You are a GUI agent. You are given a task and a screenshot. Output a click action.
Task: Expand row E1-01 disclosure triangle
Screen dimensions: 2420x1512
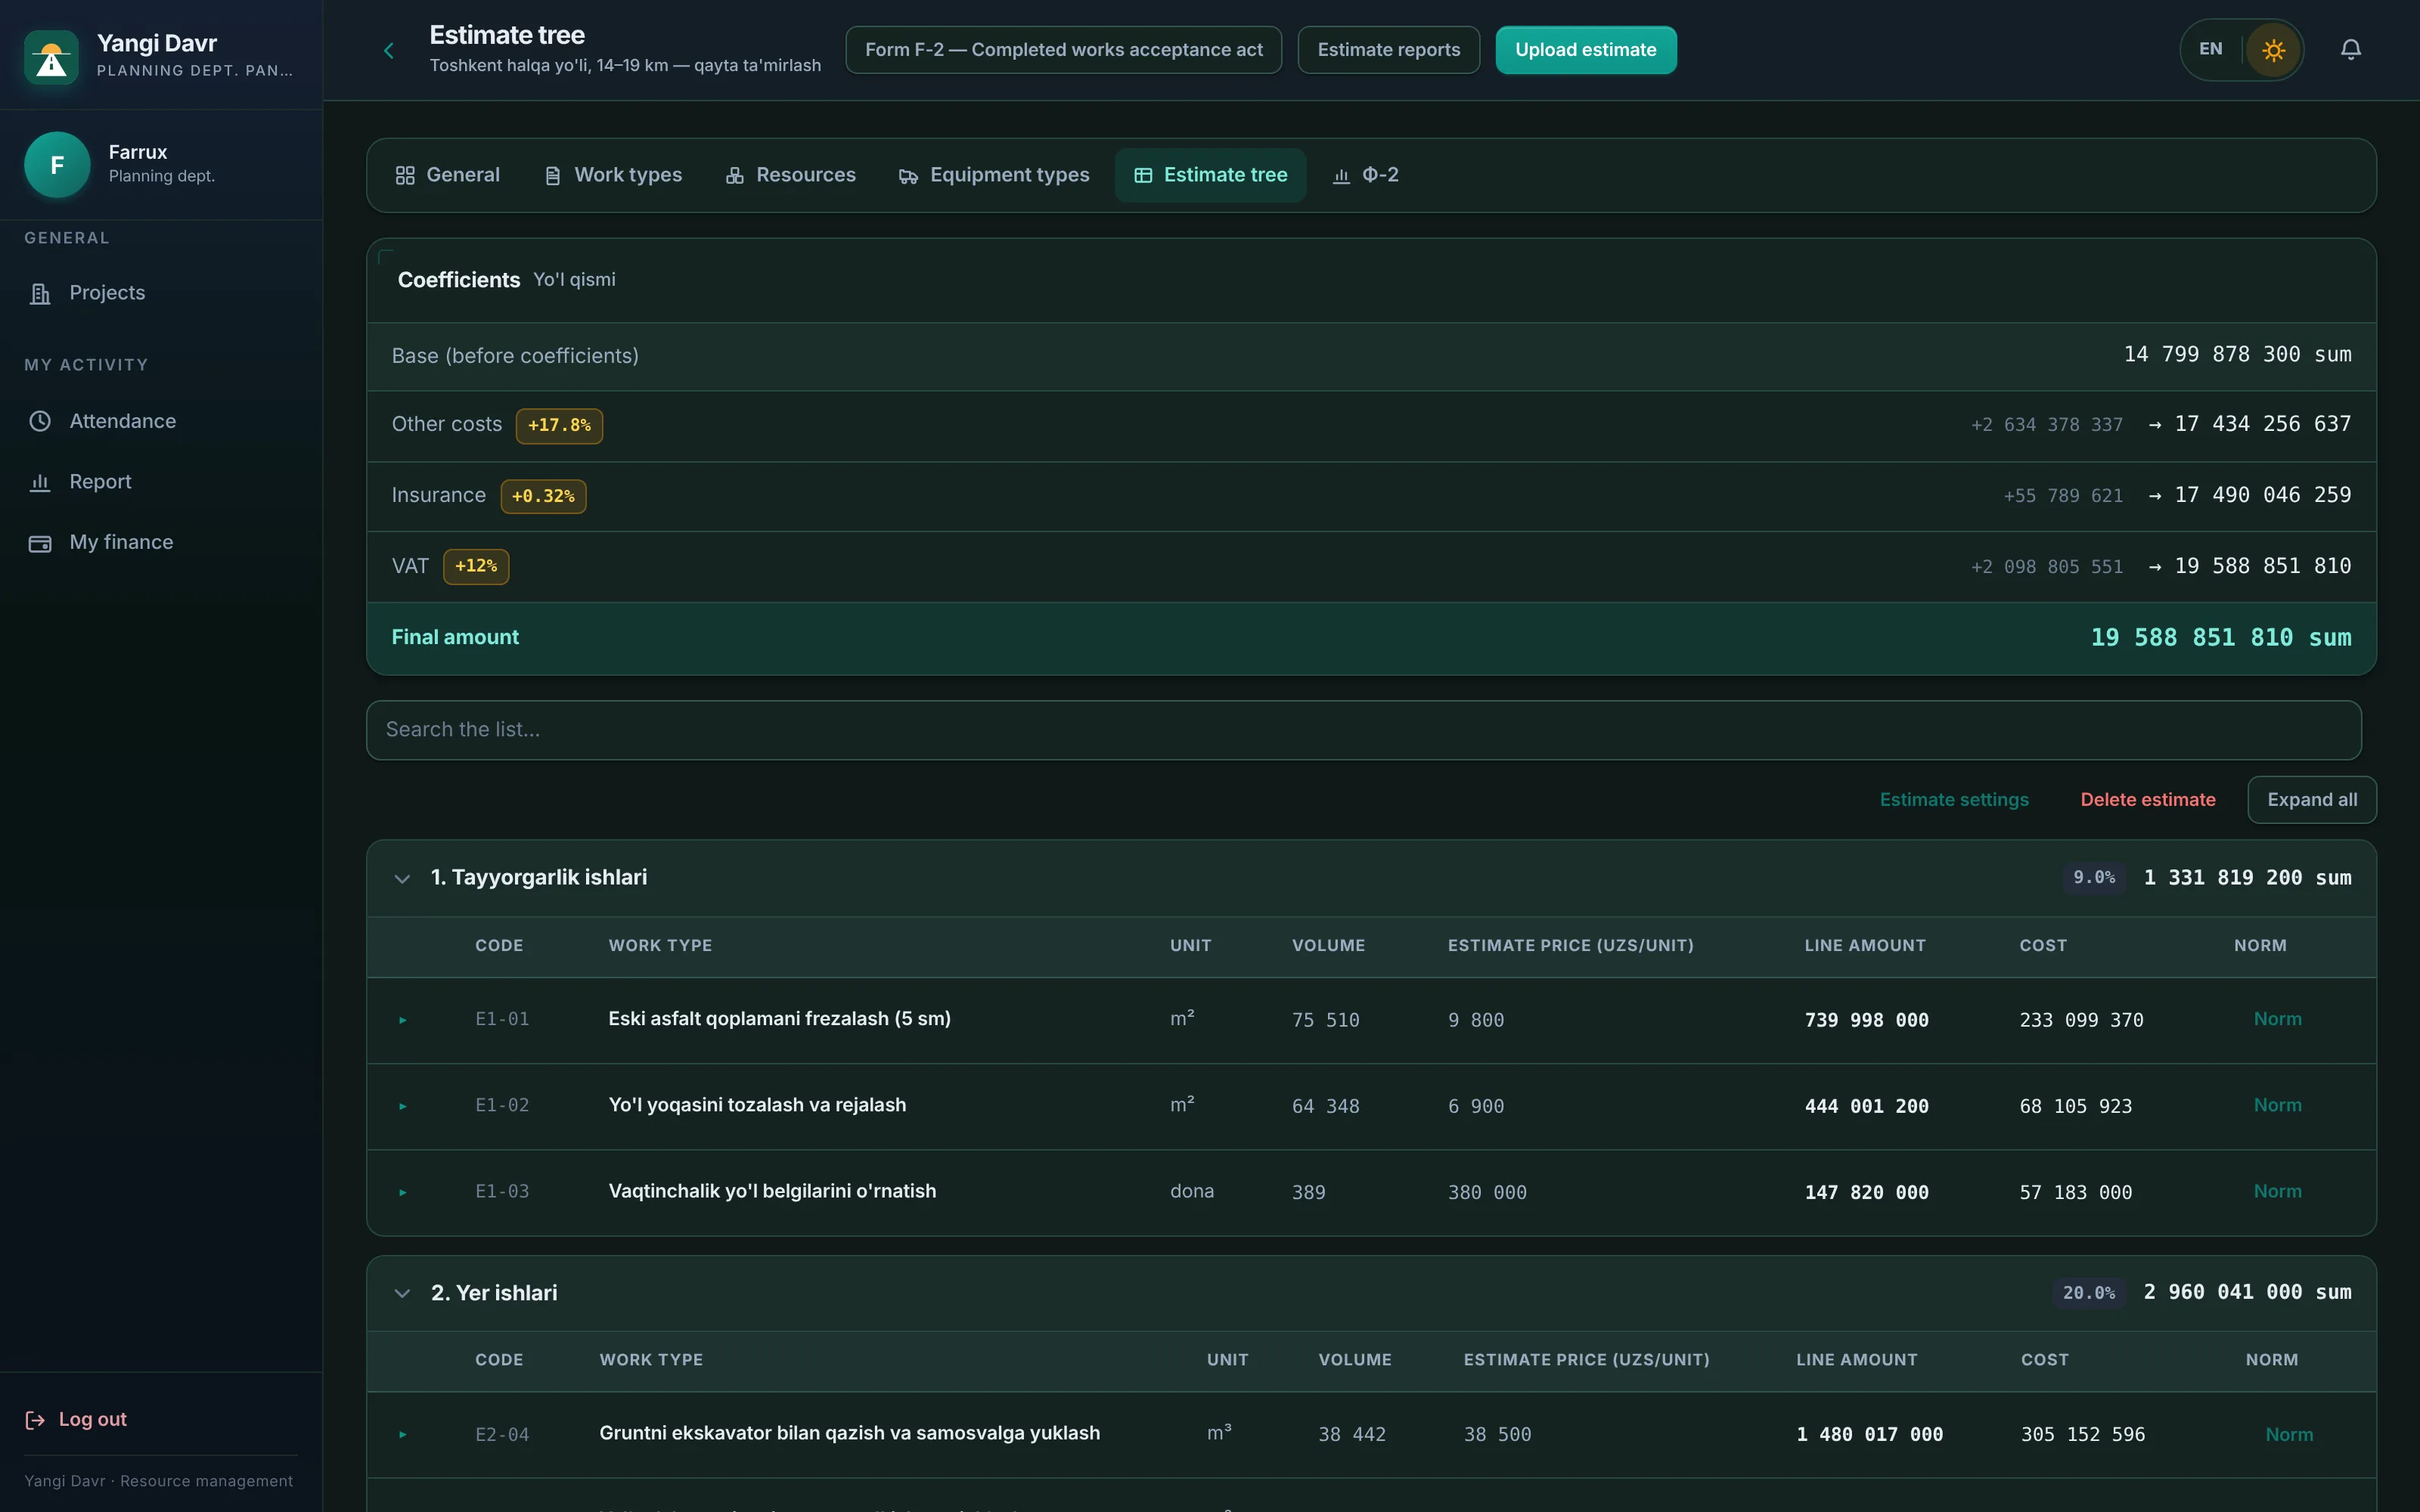click(403, 1020)
